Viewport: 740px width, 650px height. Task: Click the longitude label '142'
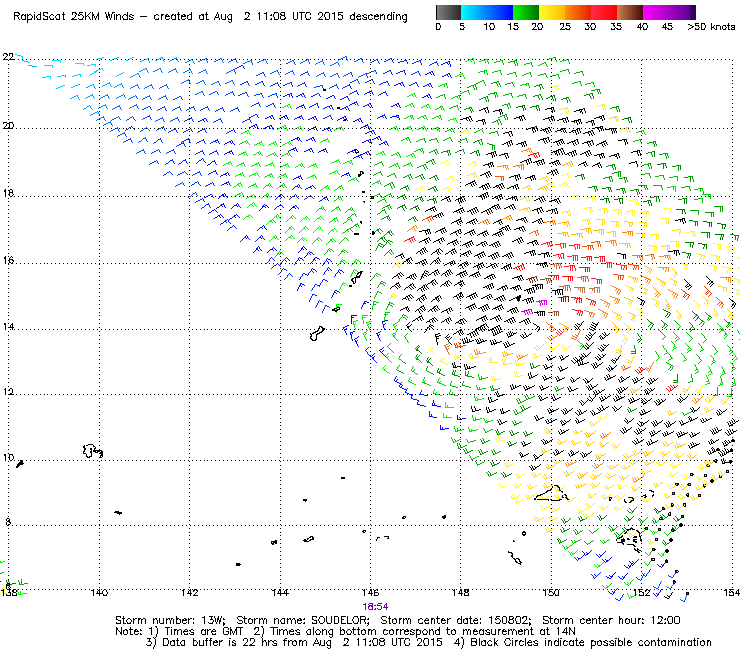(x=190, y=592)
